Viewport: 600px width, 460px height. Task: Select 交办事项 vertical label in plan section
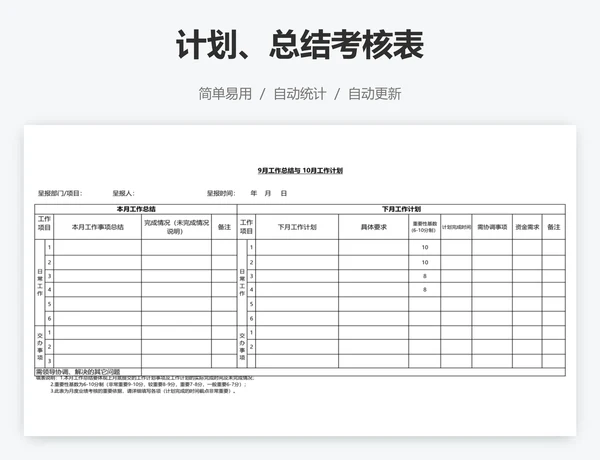[242, 346]
